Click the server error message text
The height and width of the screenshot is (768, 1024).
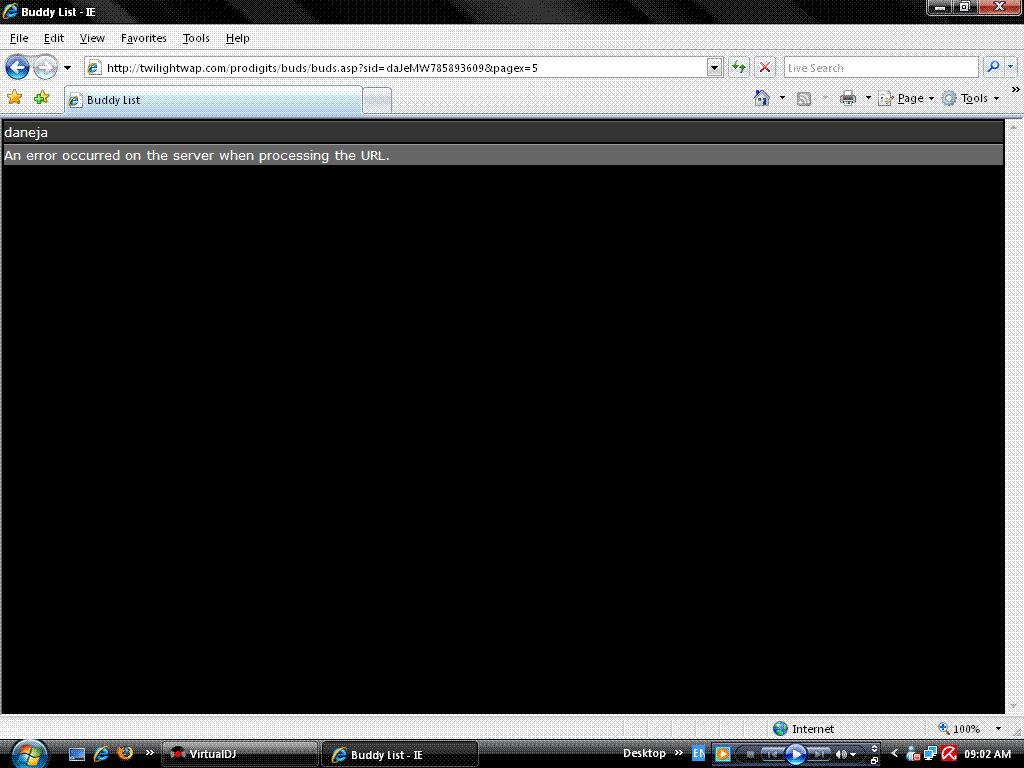(197, 155)
